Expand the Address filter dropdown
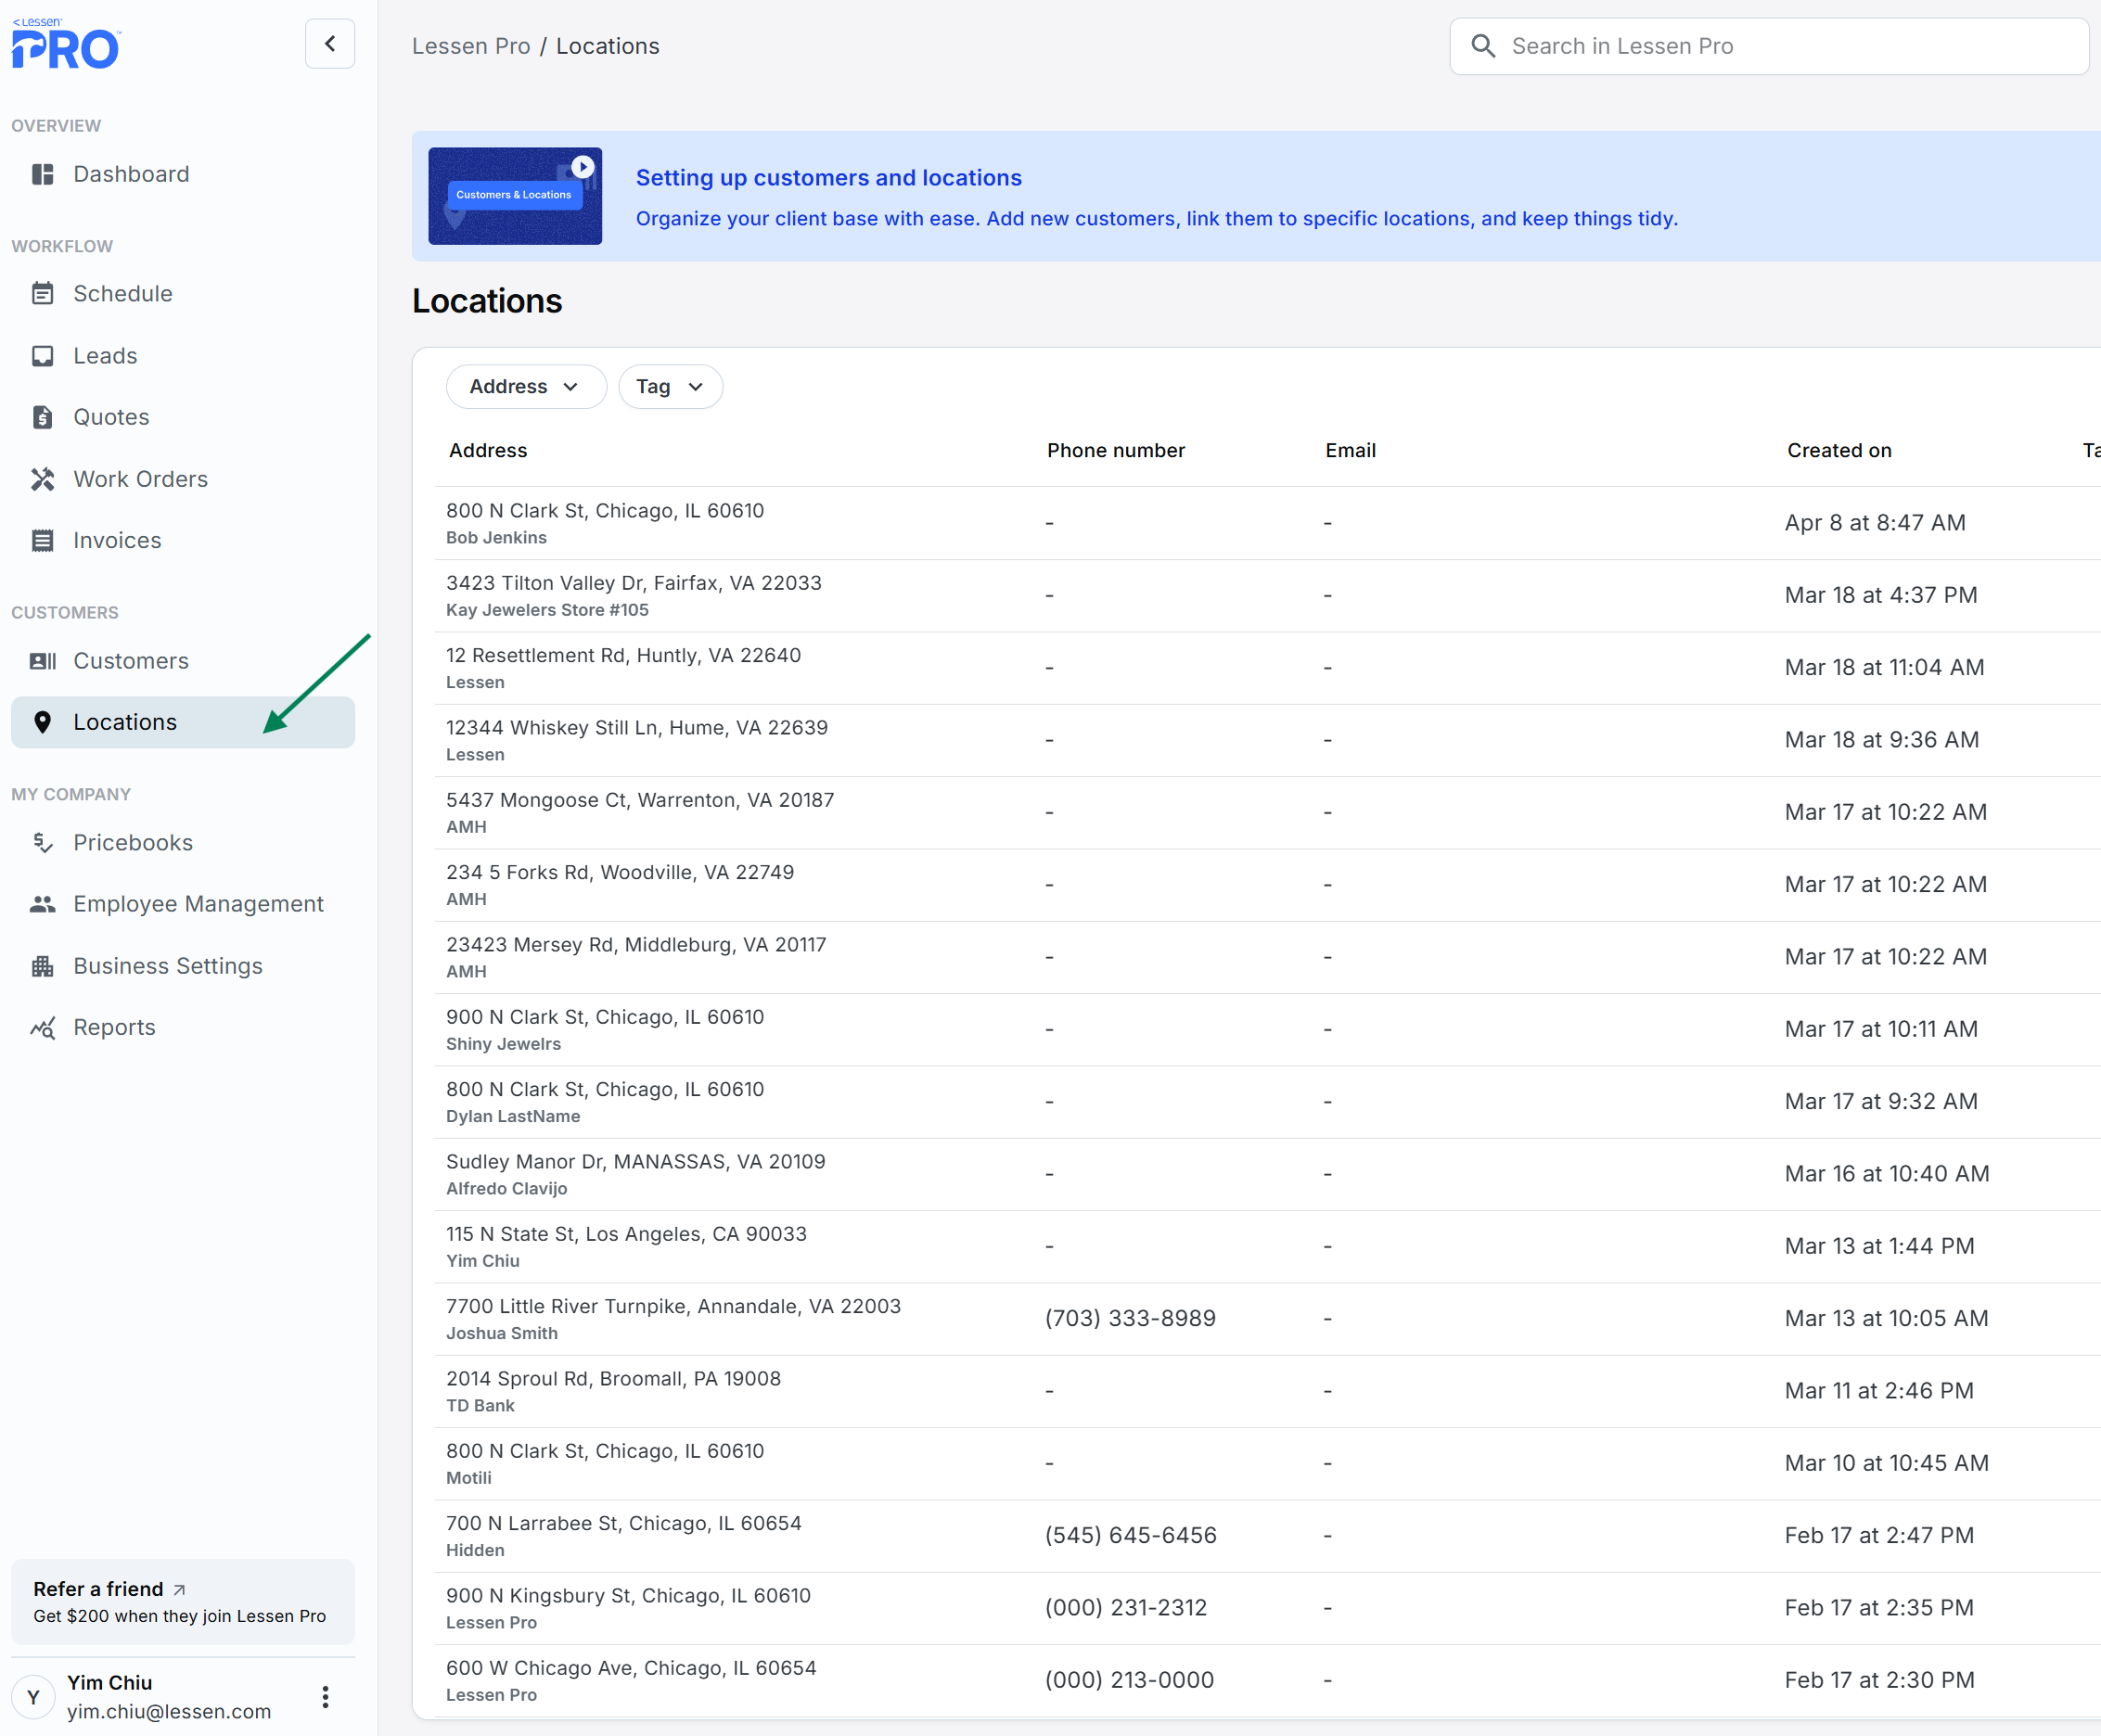 click(525, 387)
